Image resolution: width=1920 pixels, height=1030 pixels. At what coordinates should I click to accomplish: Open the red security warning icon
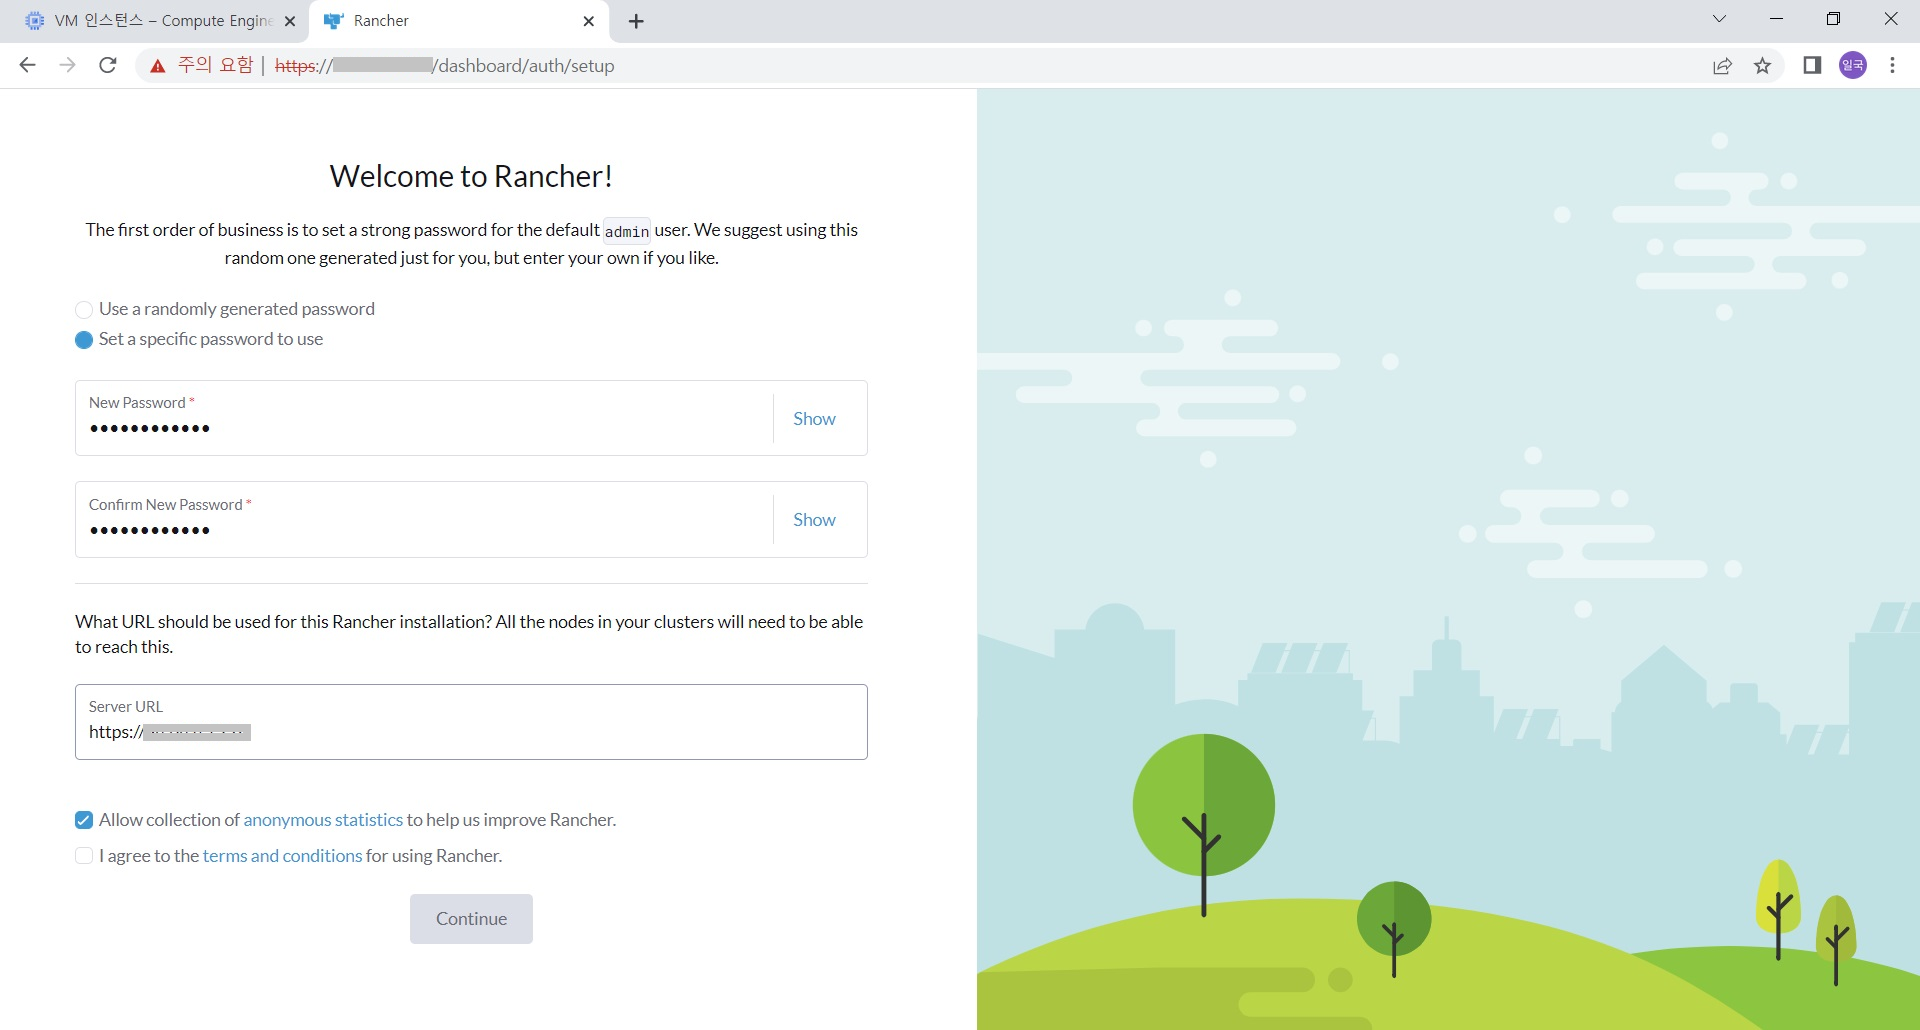tap(158, 66)
